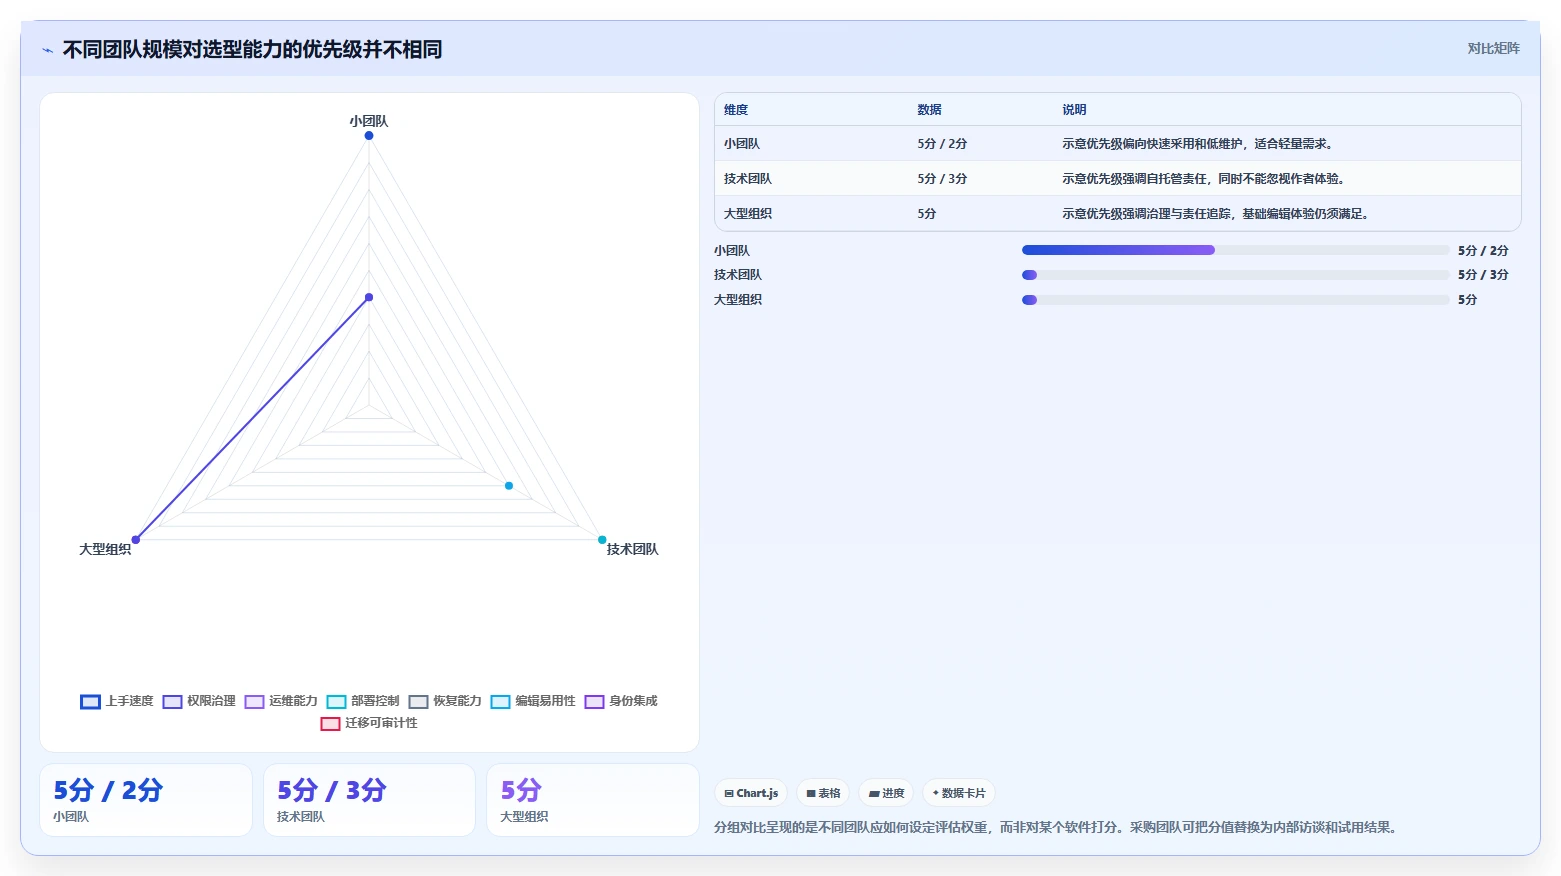Click the radar point at the 大型组织 vertex
Viewport: 1561px width, 876px height.
click(x=136, y=540)
